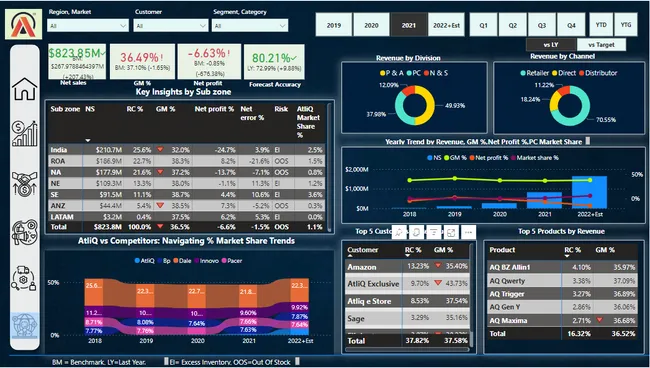Screen dimensions: 650x368
Task: Click the sort arrow under Product table RC %
Action: [567, 256]
